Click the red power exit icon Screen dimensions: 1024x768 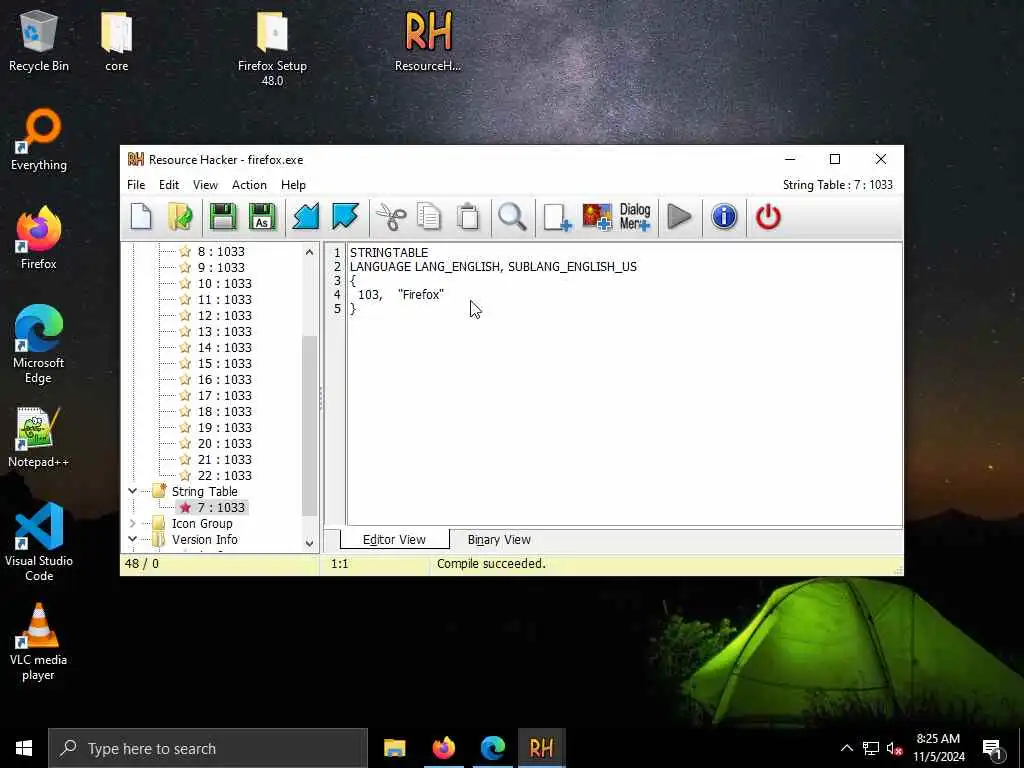[768, 217]
